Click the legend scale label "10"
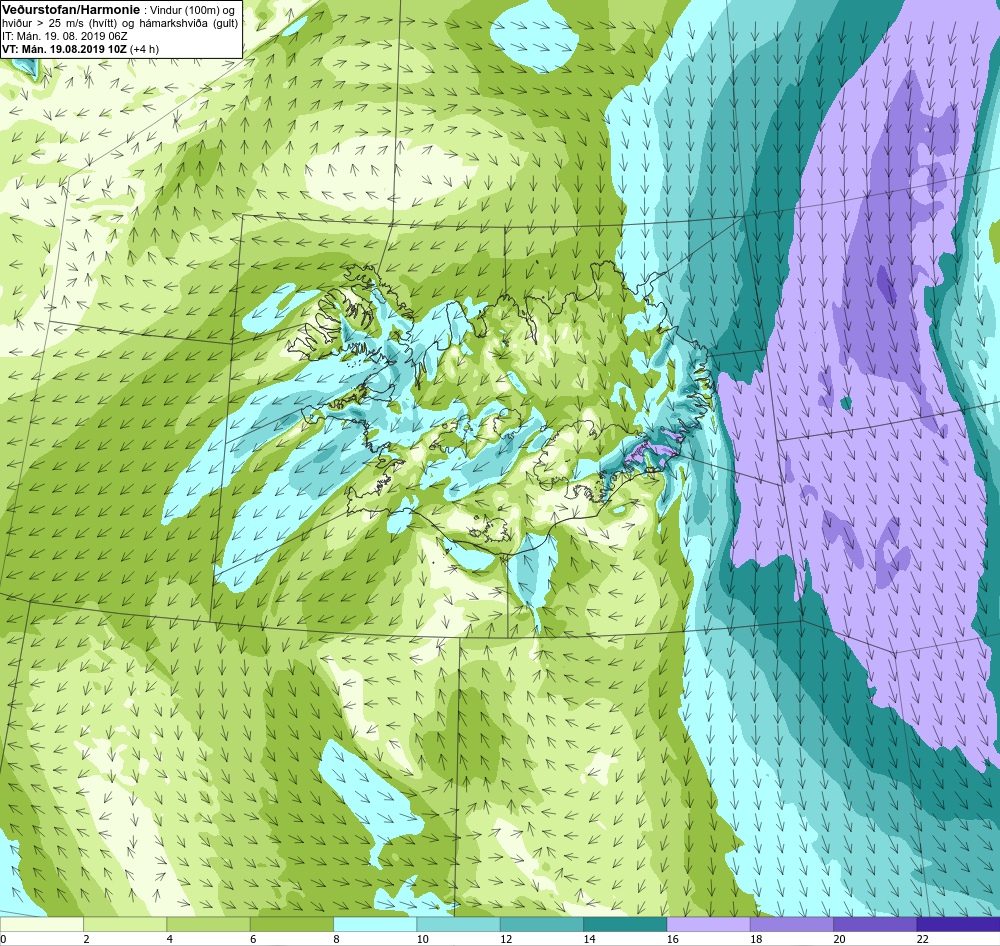Screen dimensions: 1000x946 tap(423, 939)
